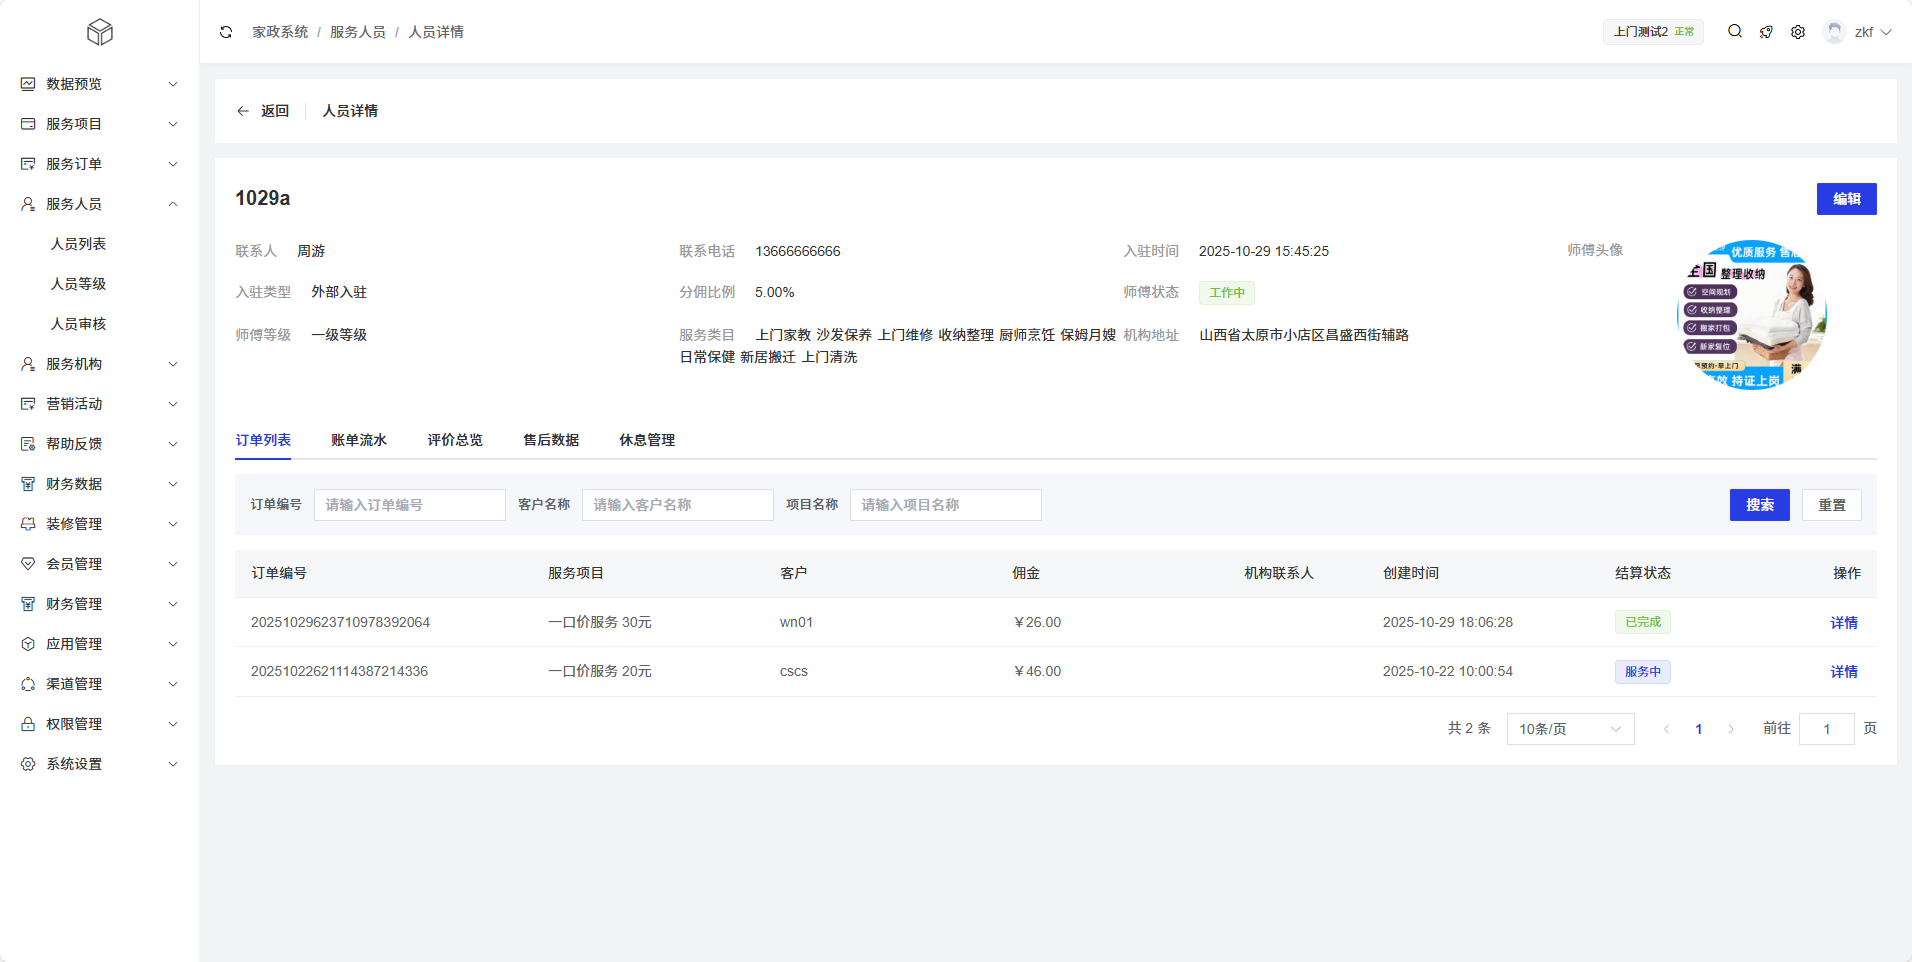This screenshot has height=962, width=1912.
Task: Expand the 服务项目 sidebar menu
Action: 99,124
